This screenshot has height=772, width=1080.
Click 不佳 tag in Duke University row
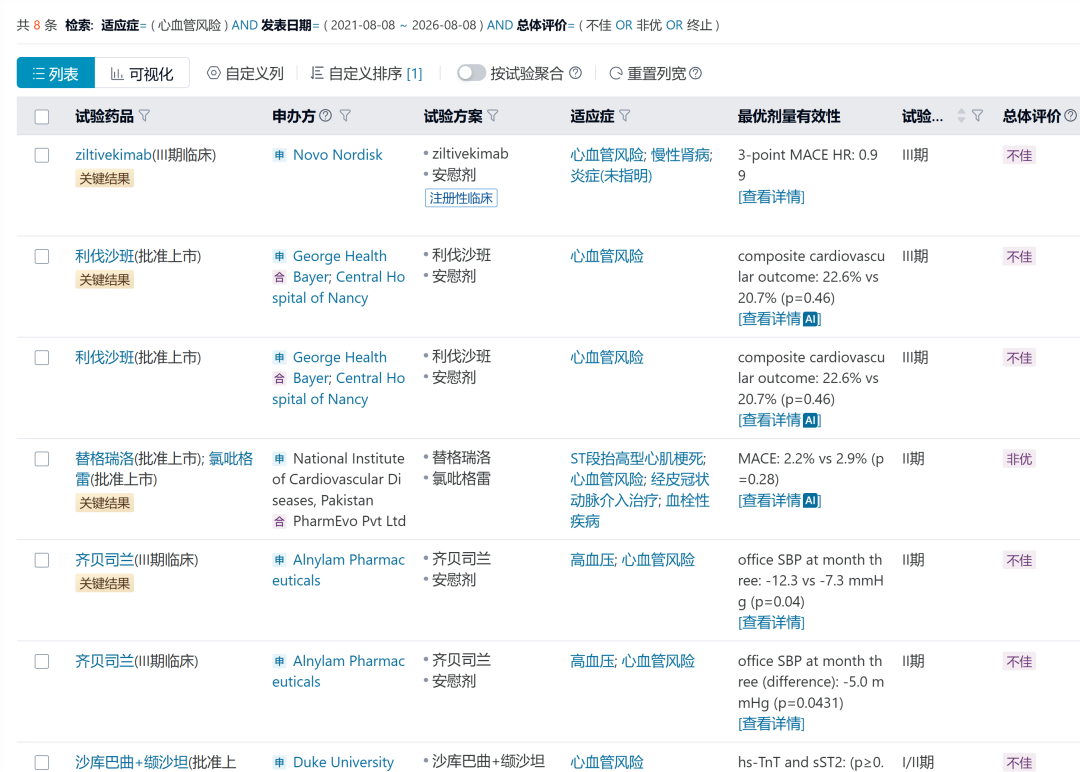(x=1019, y=763)
